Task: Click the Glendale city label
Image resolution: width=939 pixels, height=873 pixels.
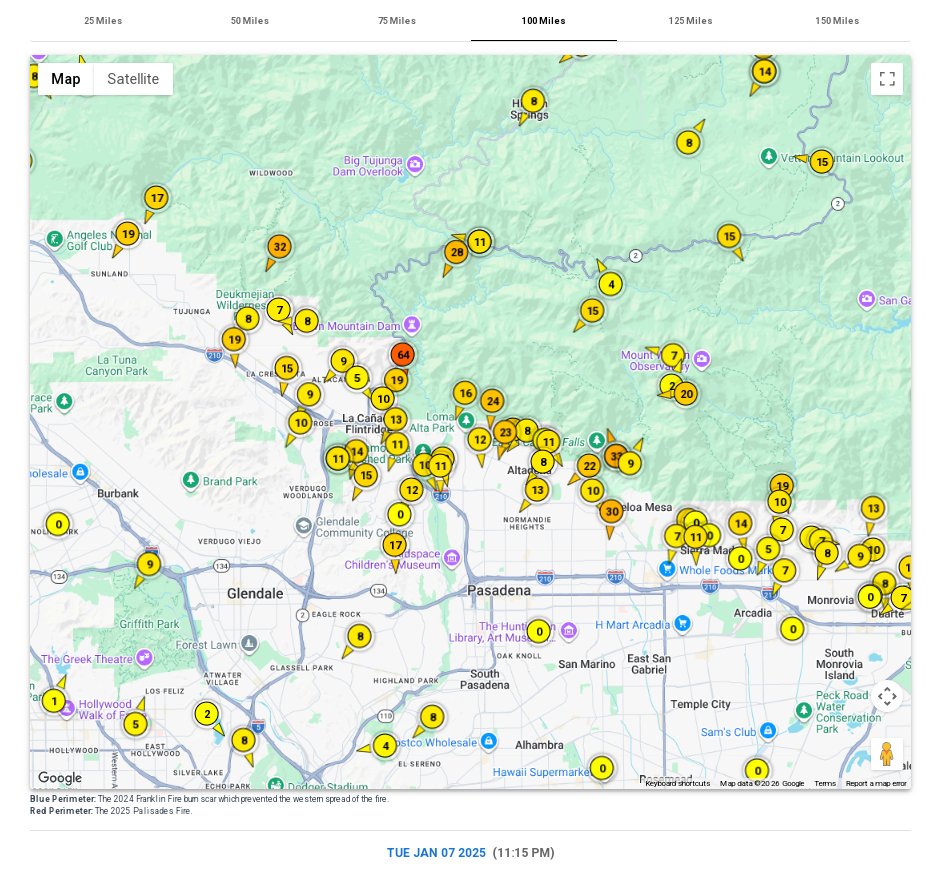Action: (x=255, y=593)
